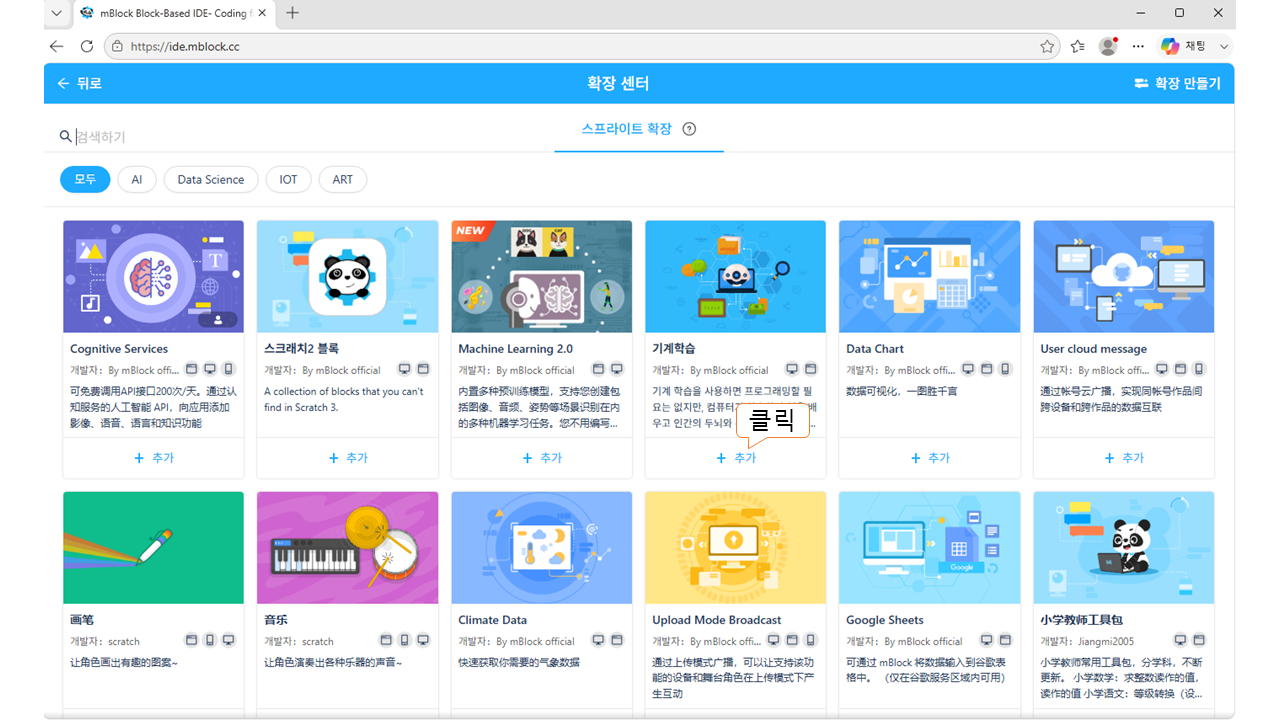1280x720 pixels.
Task: Click the ide.mblock.cc address bar
Action: pyautogui.click(x=580, y=46)
